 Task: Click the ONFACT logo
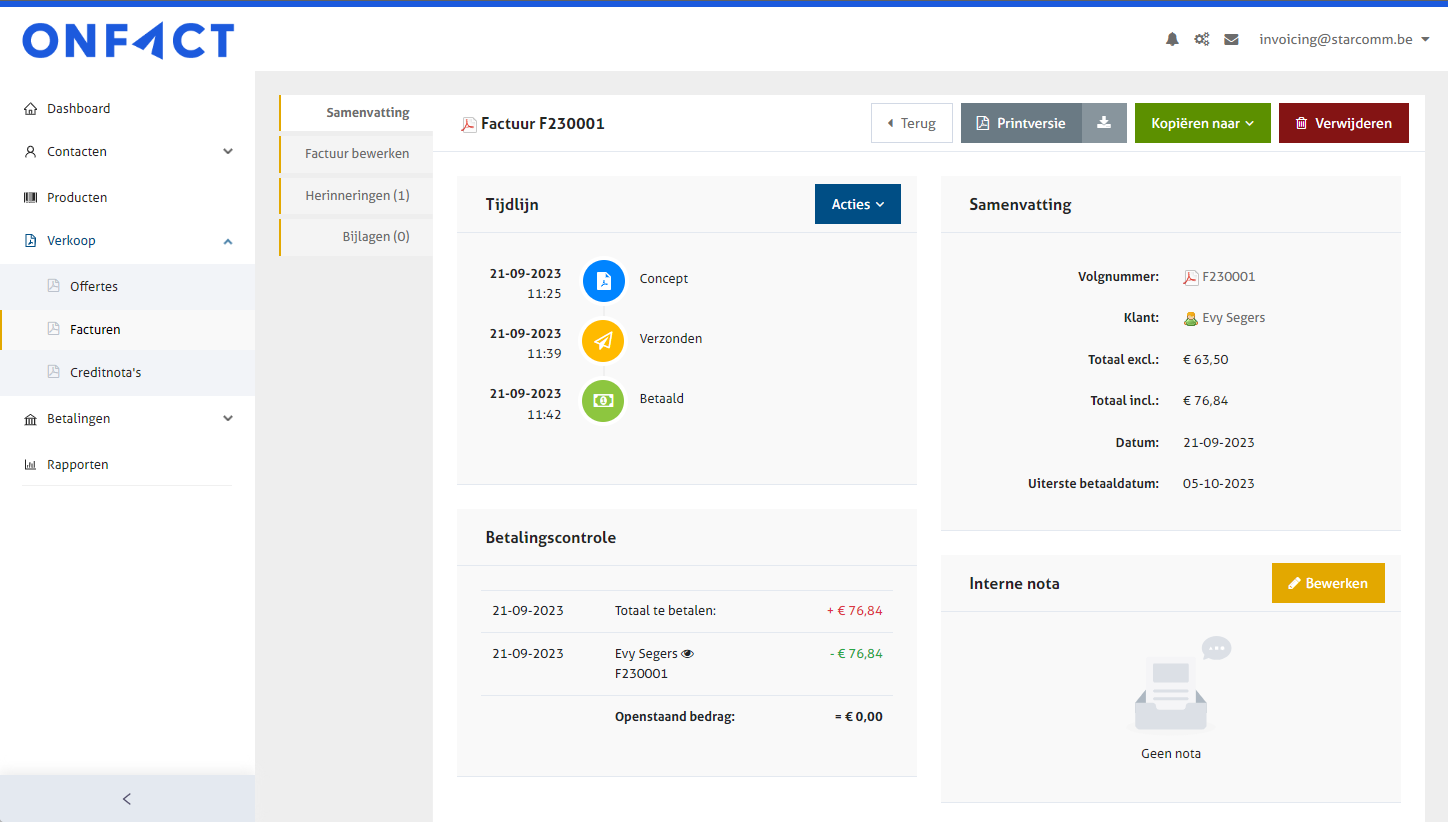tap(128, 42)
